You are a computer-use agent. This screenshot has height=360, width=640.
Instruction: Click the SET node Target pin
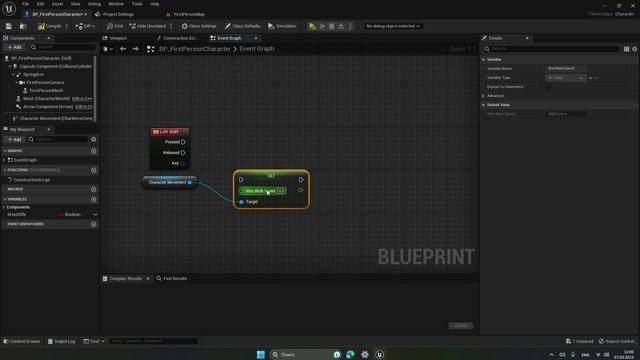pos(242,202)
